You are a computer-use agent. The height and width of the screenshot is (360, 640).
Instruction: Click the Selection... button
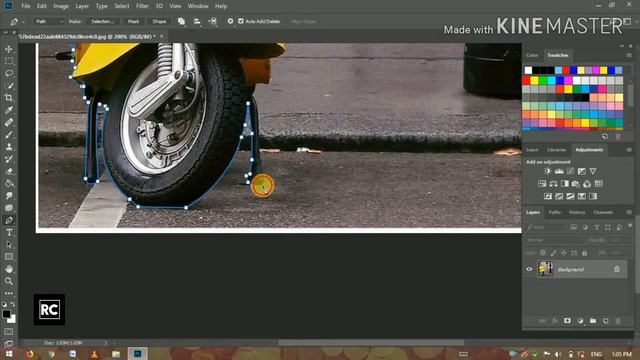(x=102, y=21)
